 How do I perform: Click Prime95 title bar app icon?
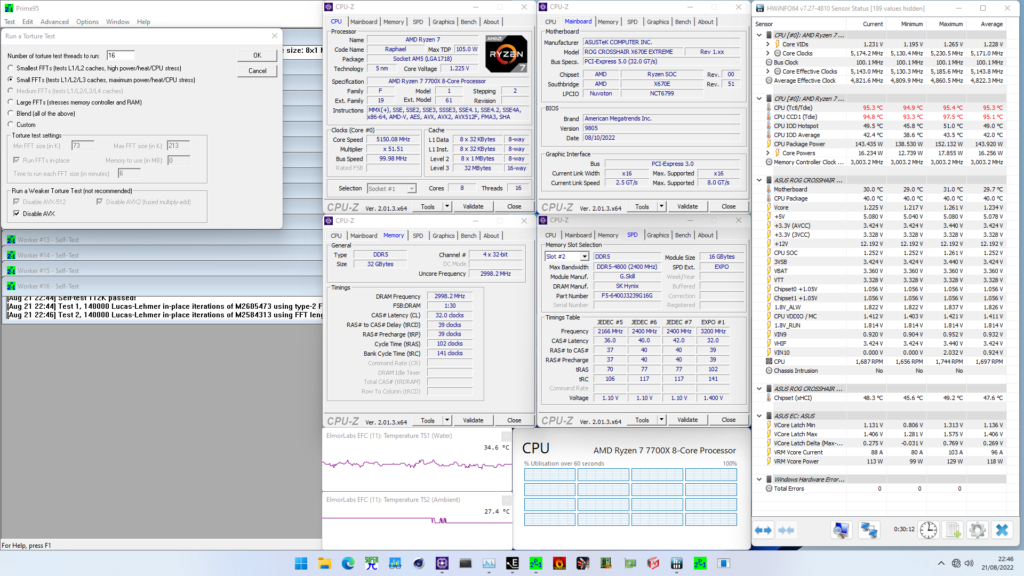[8, 8]
